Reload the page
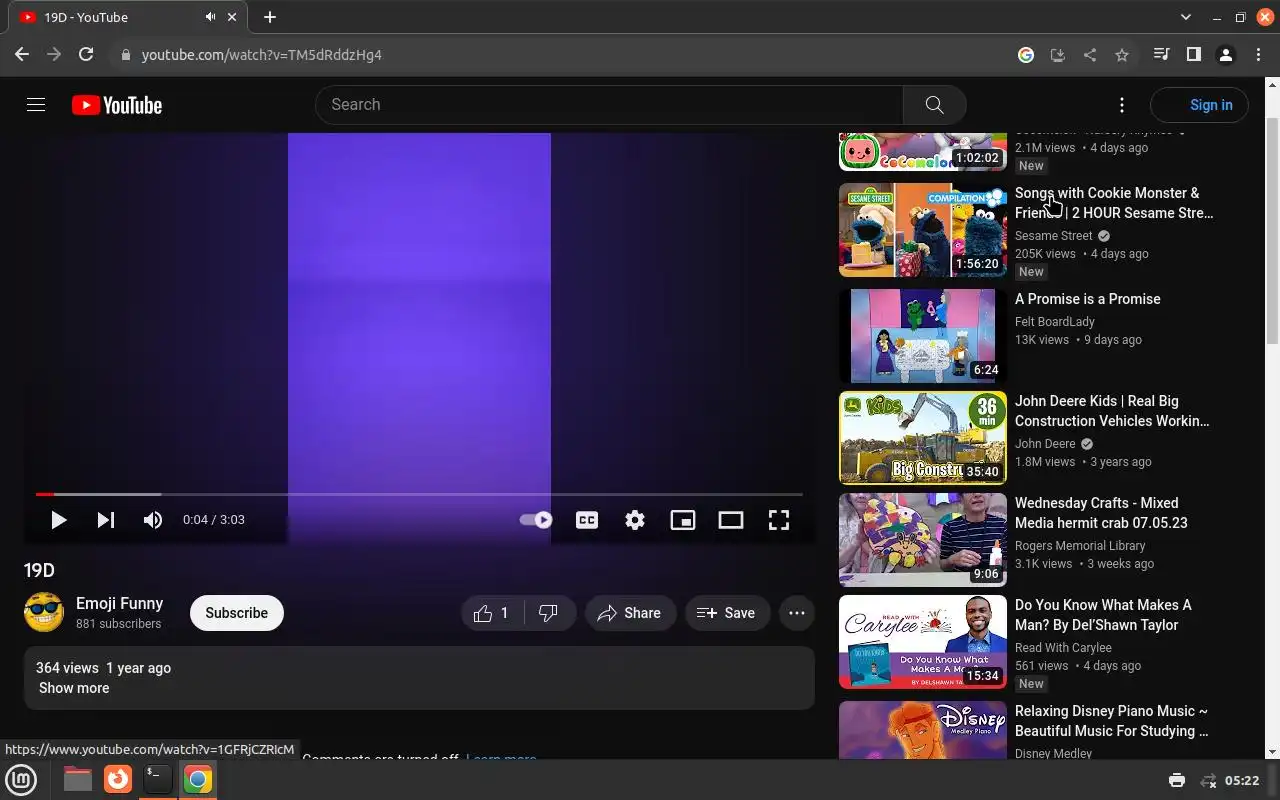The image size is (1280, 800). [x=86, y=55]
